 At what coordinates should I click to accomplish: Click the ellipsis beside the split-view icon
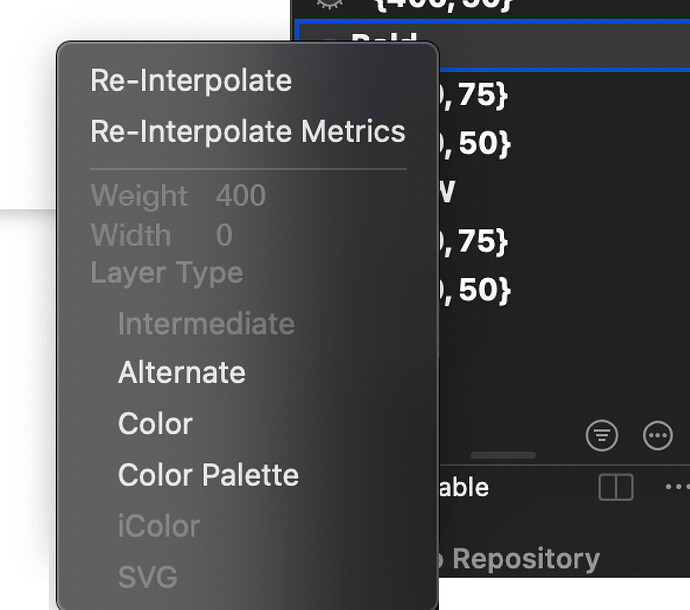click(x=676, y=487)
